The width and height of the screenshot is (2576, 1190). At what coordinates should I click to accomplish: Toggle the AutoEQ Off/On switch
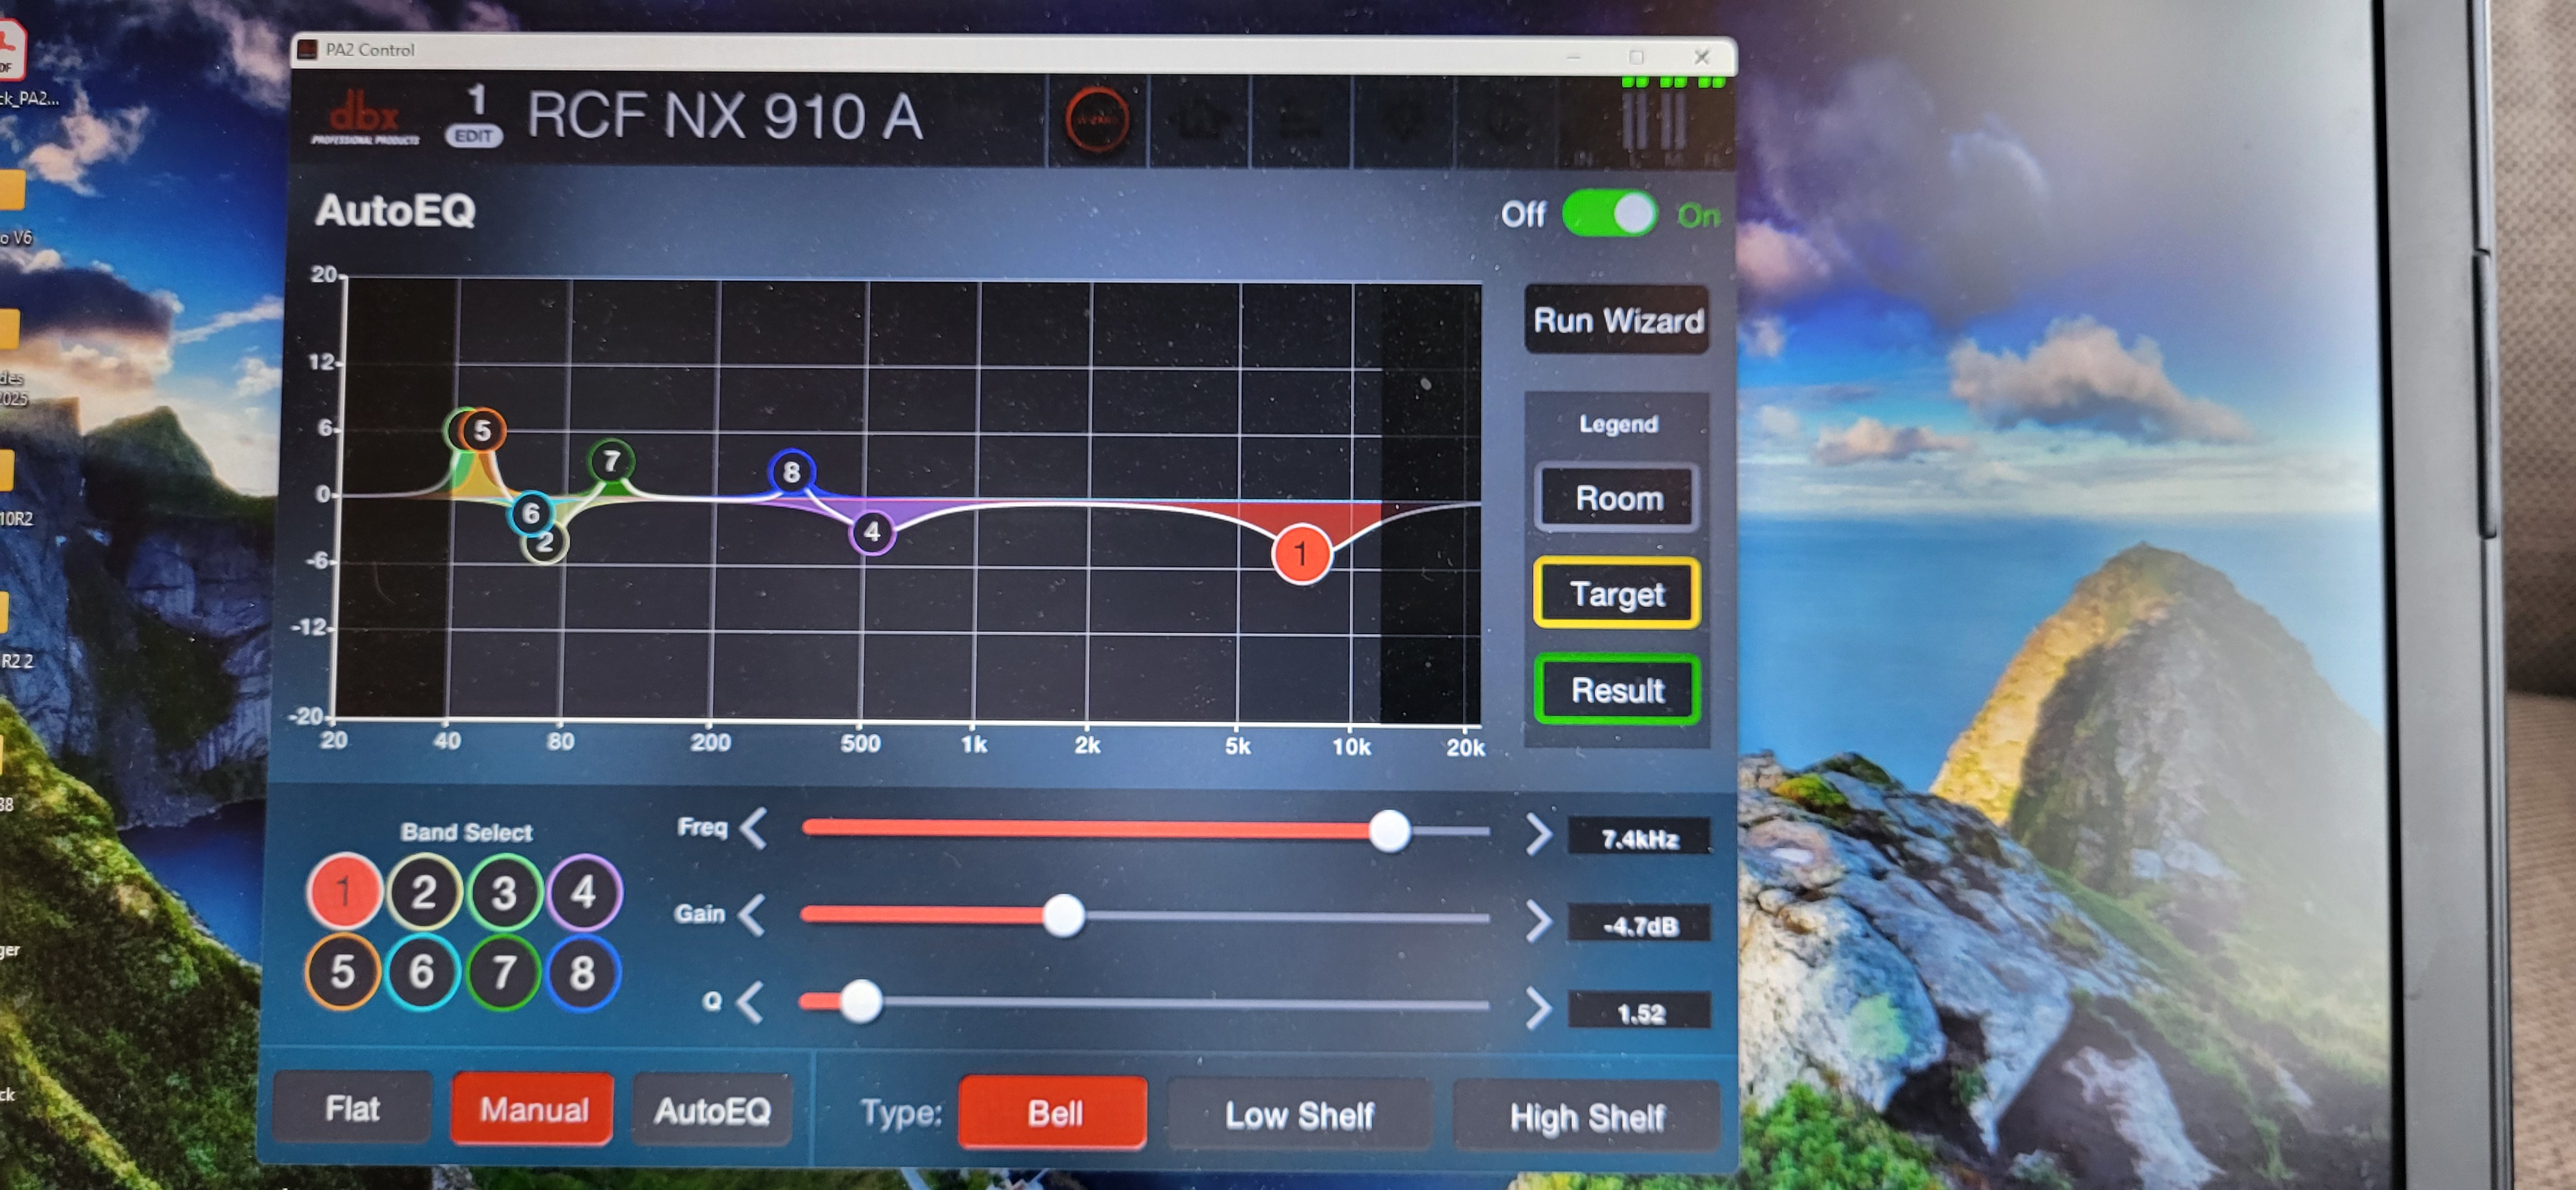(x=1609, y=214)
